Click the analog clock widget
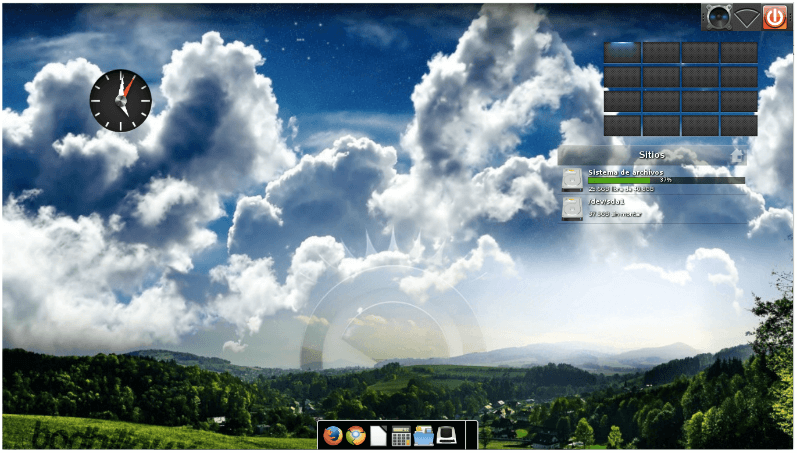797x453 pixels. 121,101
